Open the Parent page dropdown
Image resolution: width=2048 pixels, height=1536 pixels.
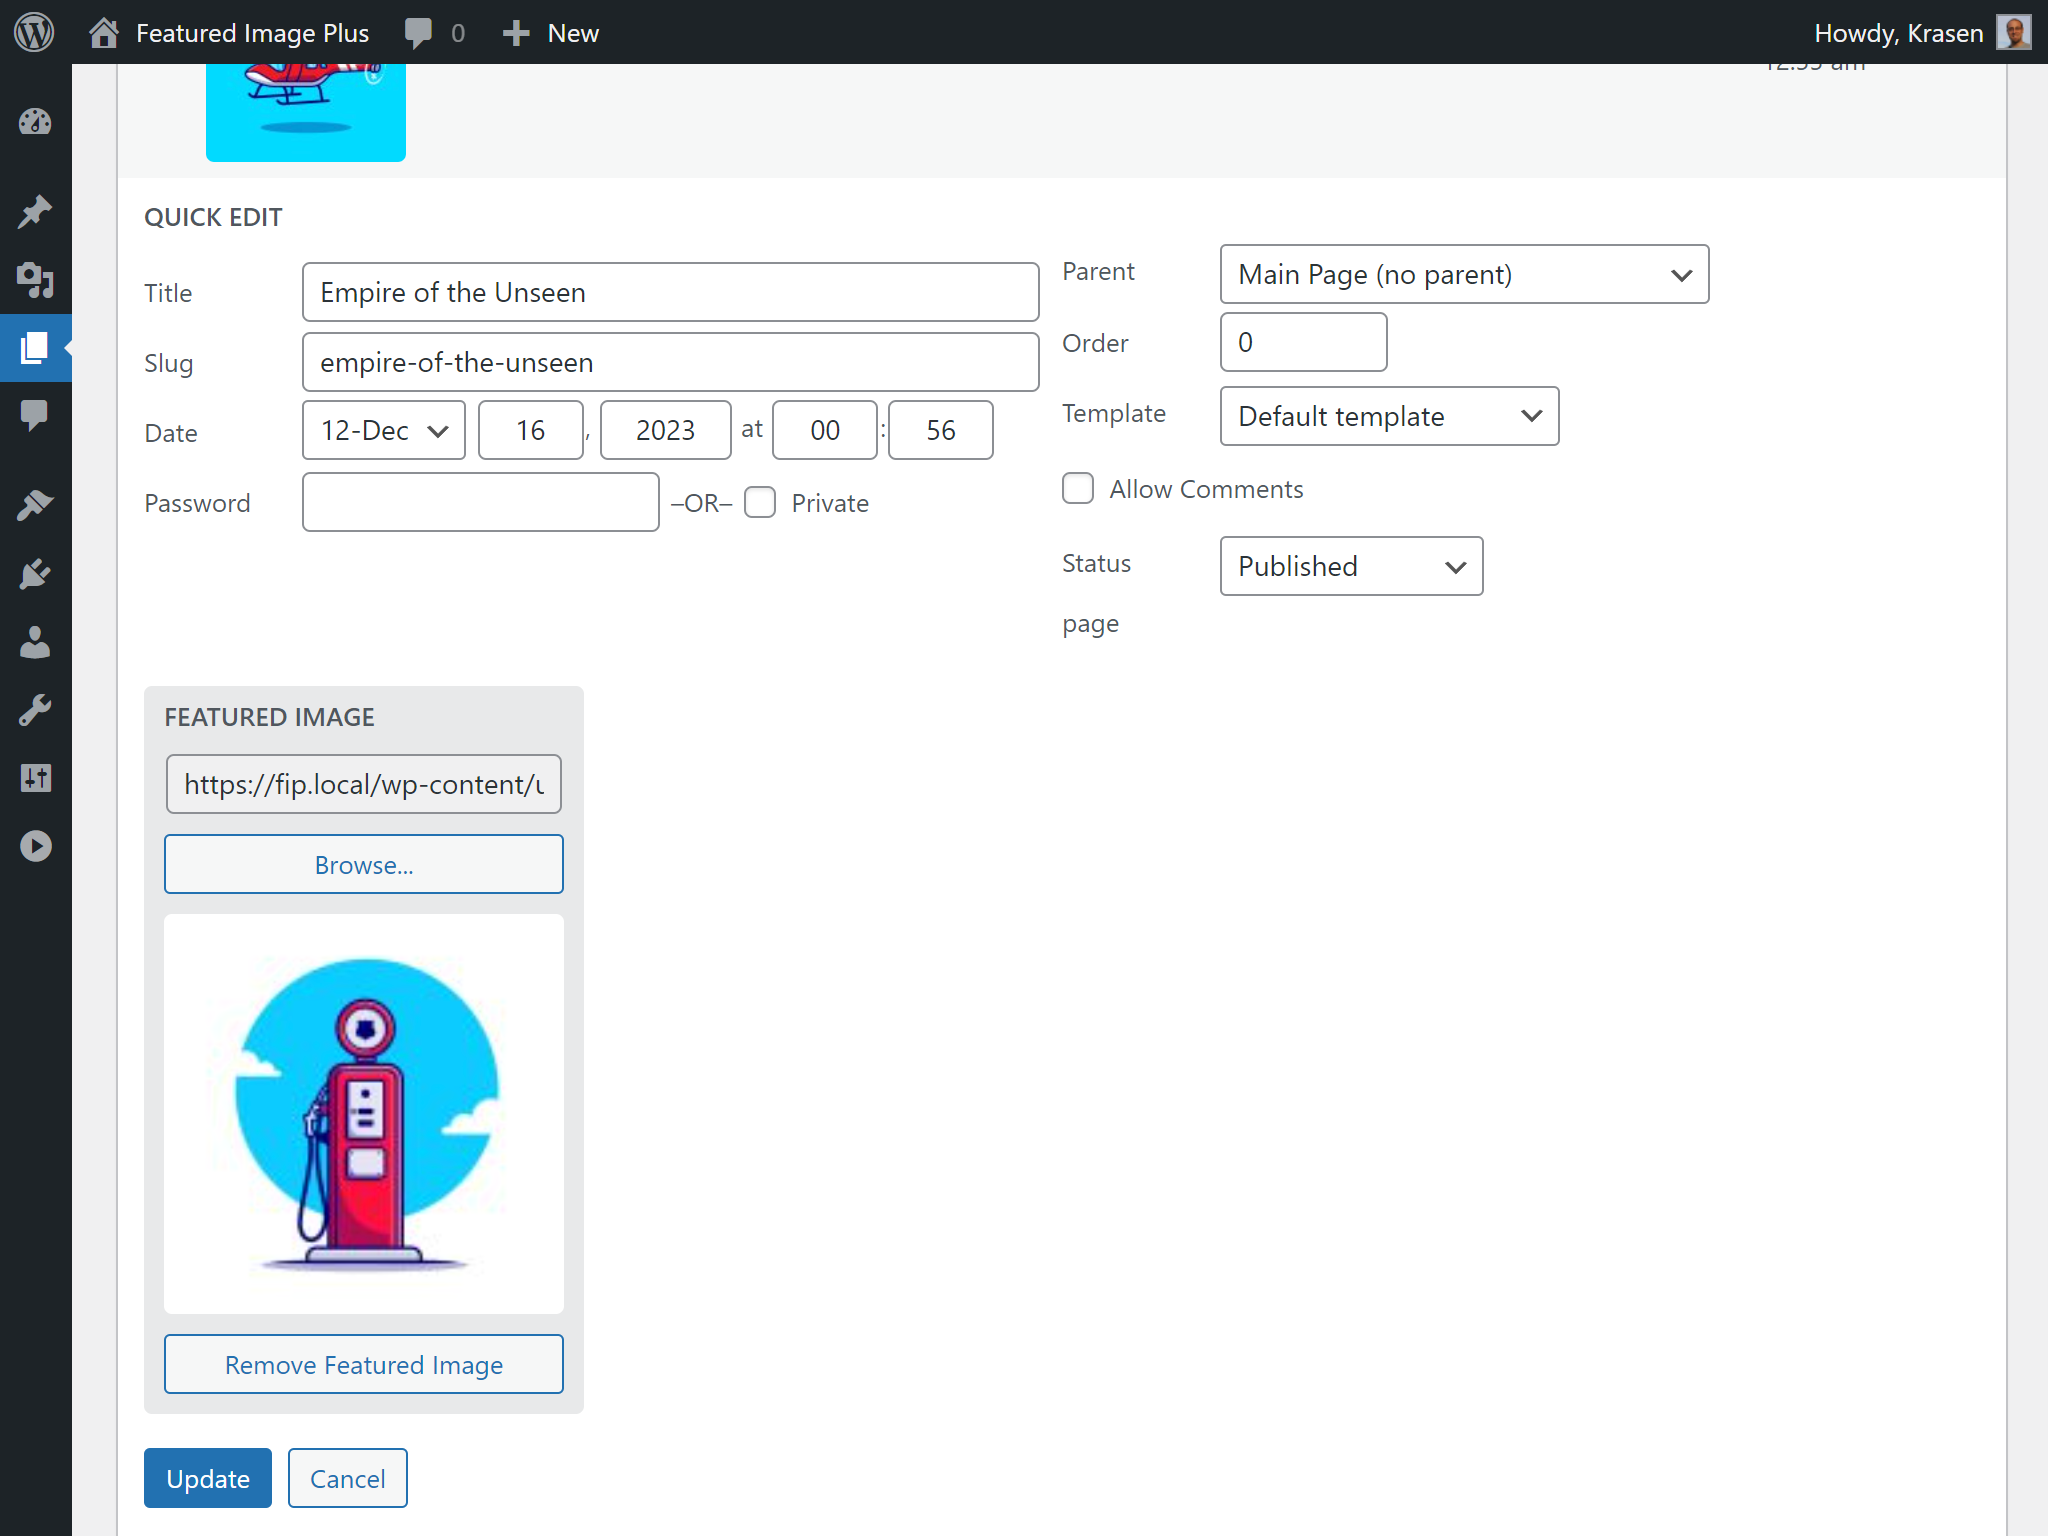point(1464,274)
